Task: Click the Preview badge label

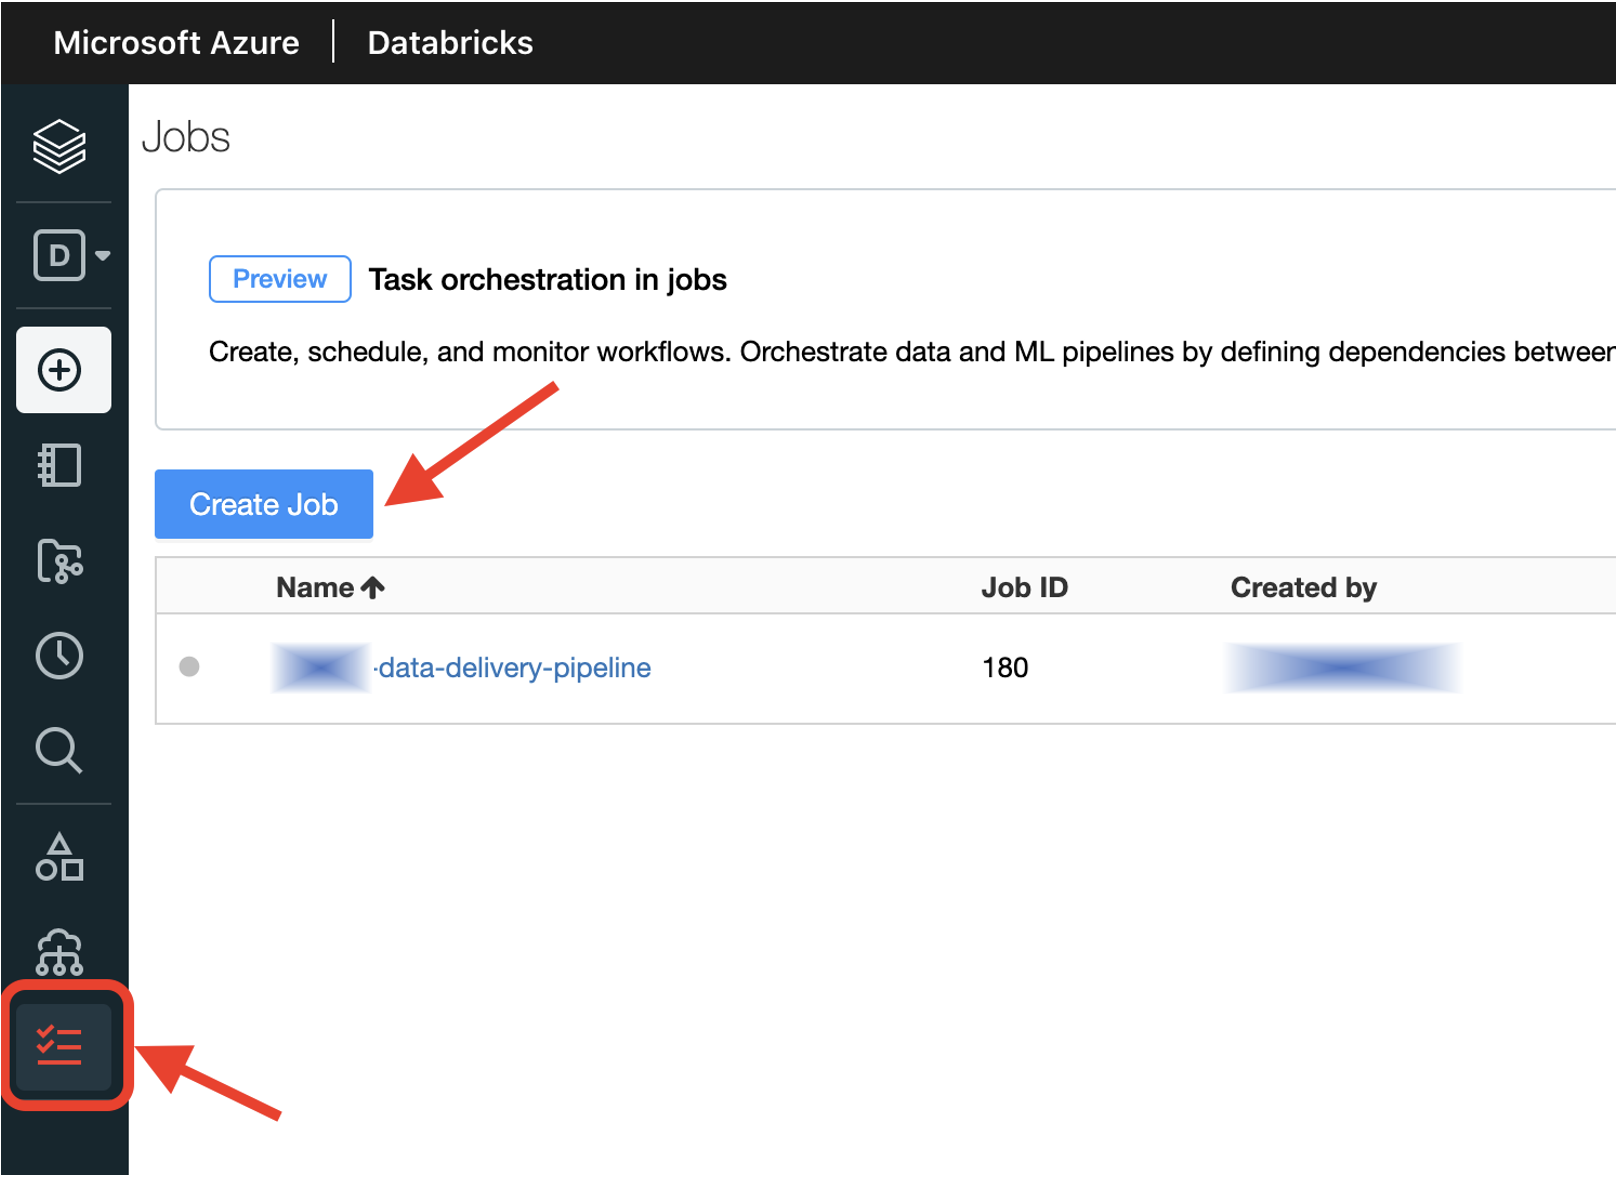Action: [279, 279]
